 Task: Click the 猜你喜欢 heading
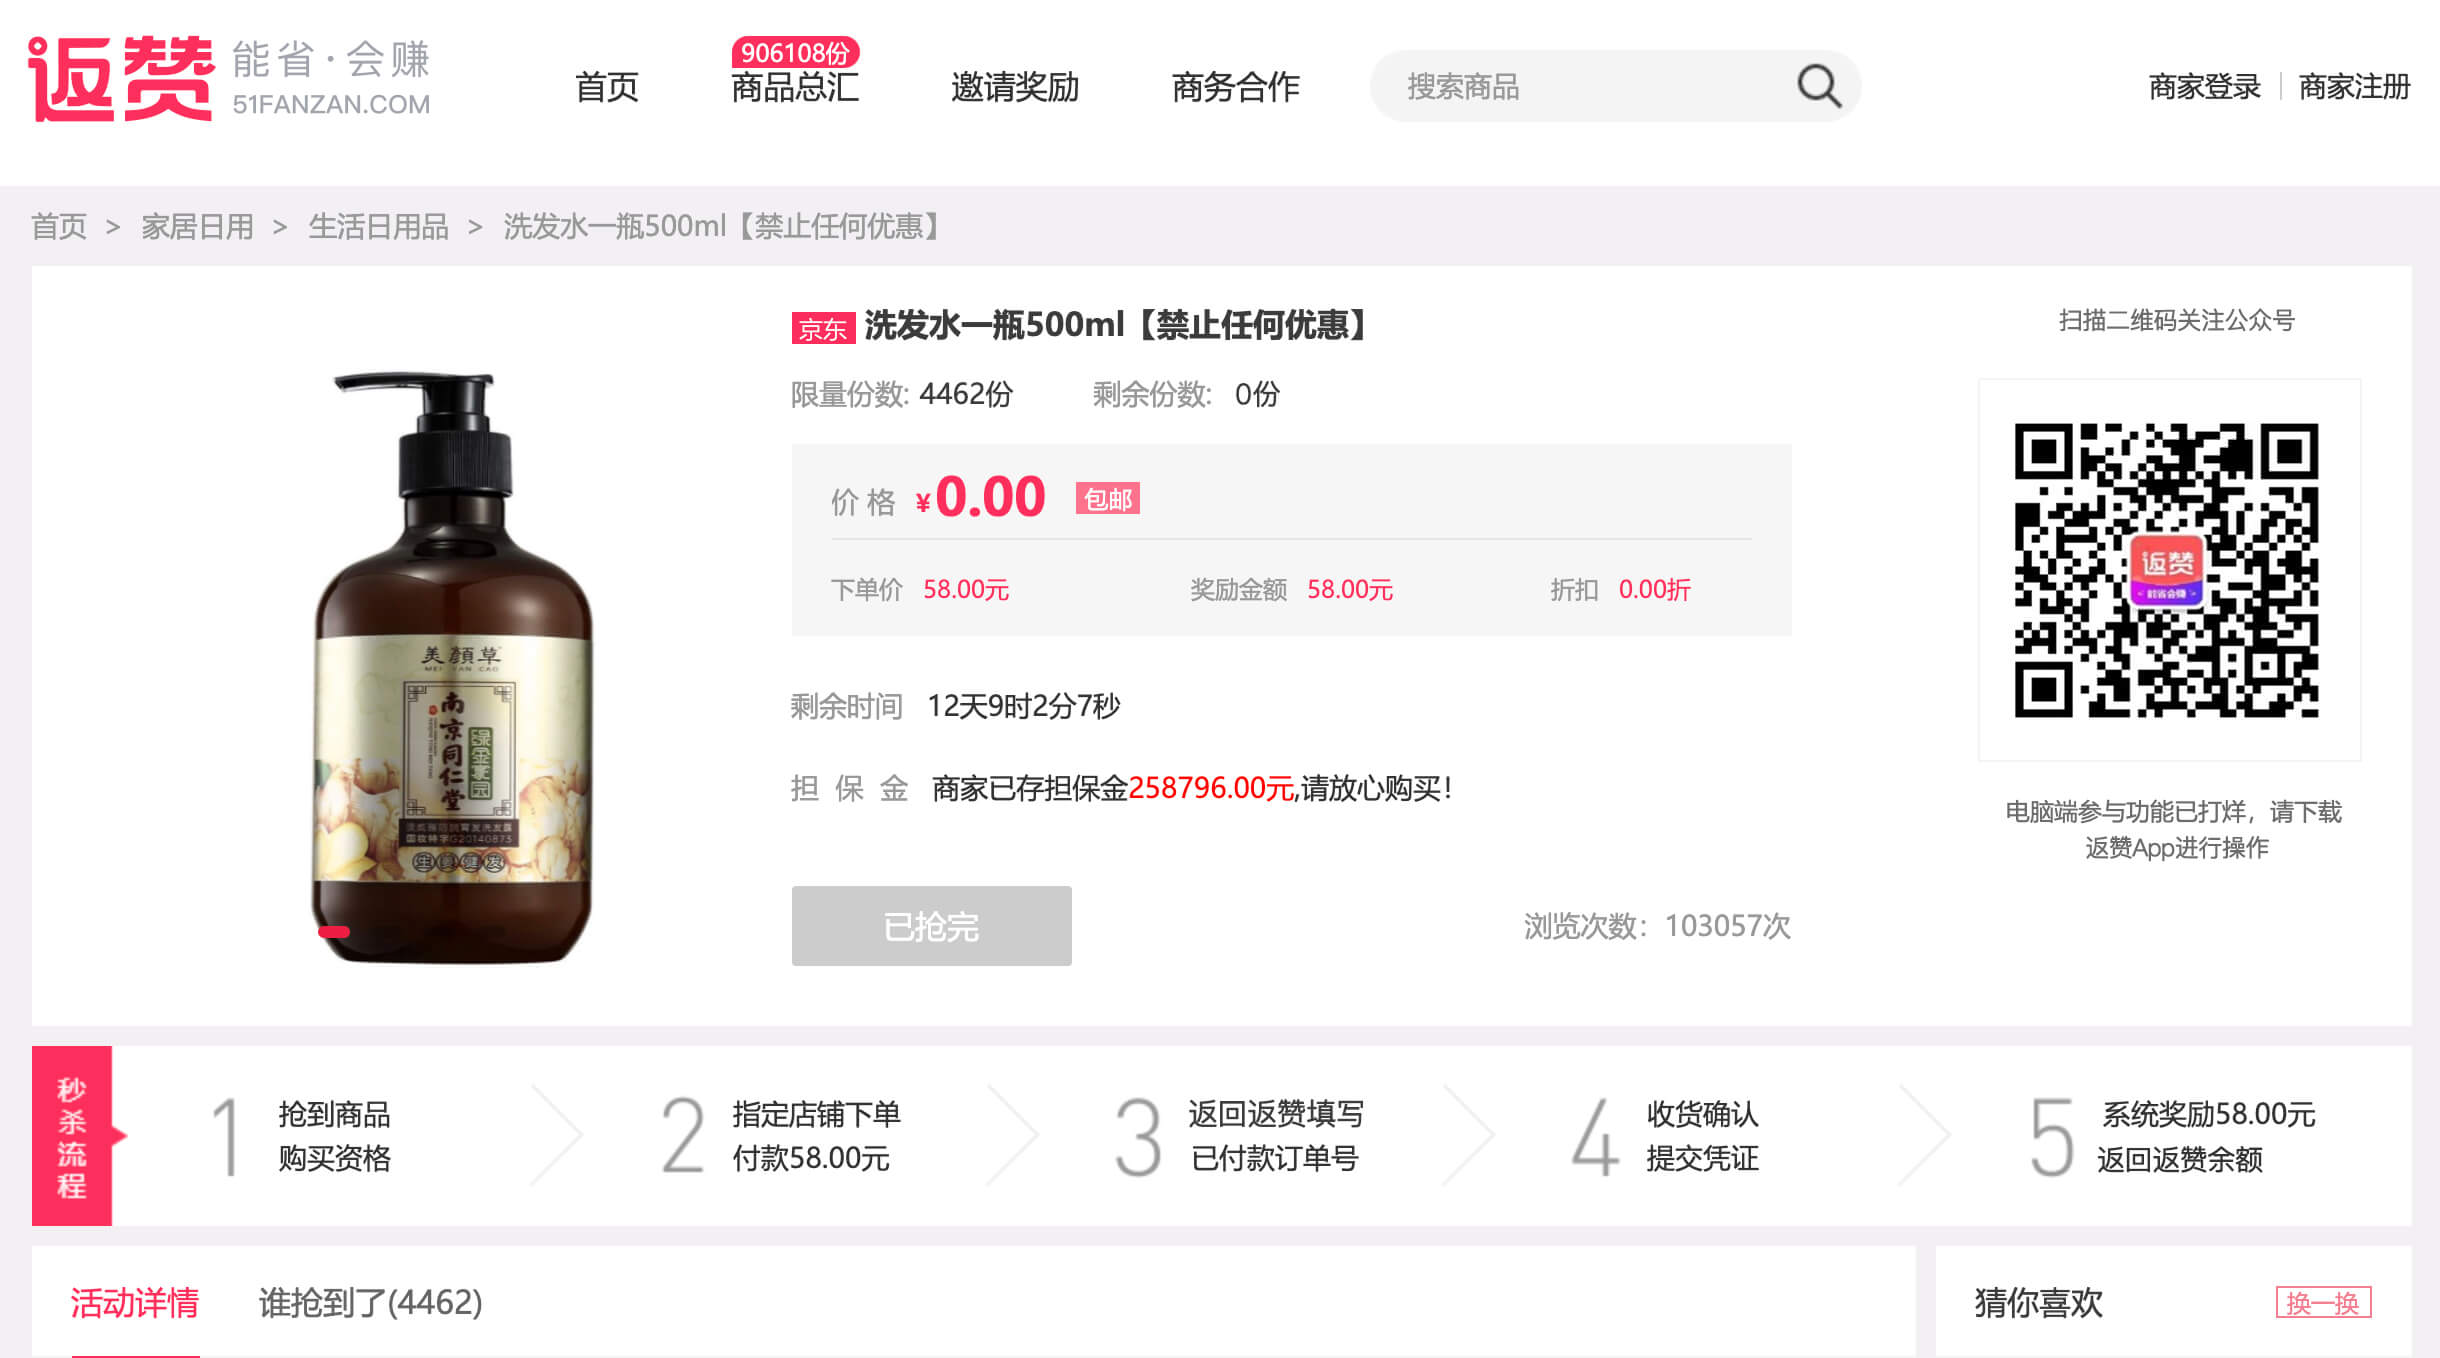point(2039,1303)
